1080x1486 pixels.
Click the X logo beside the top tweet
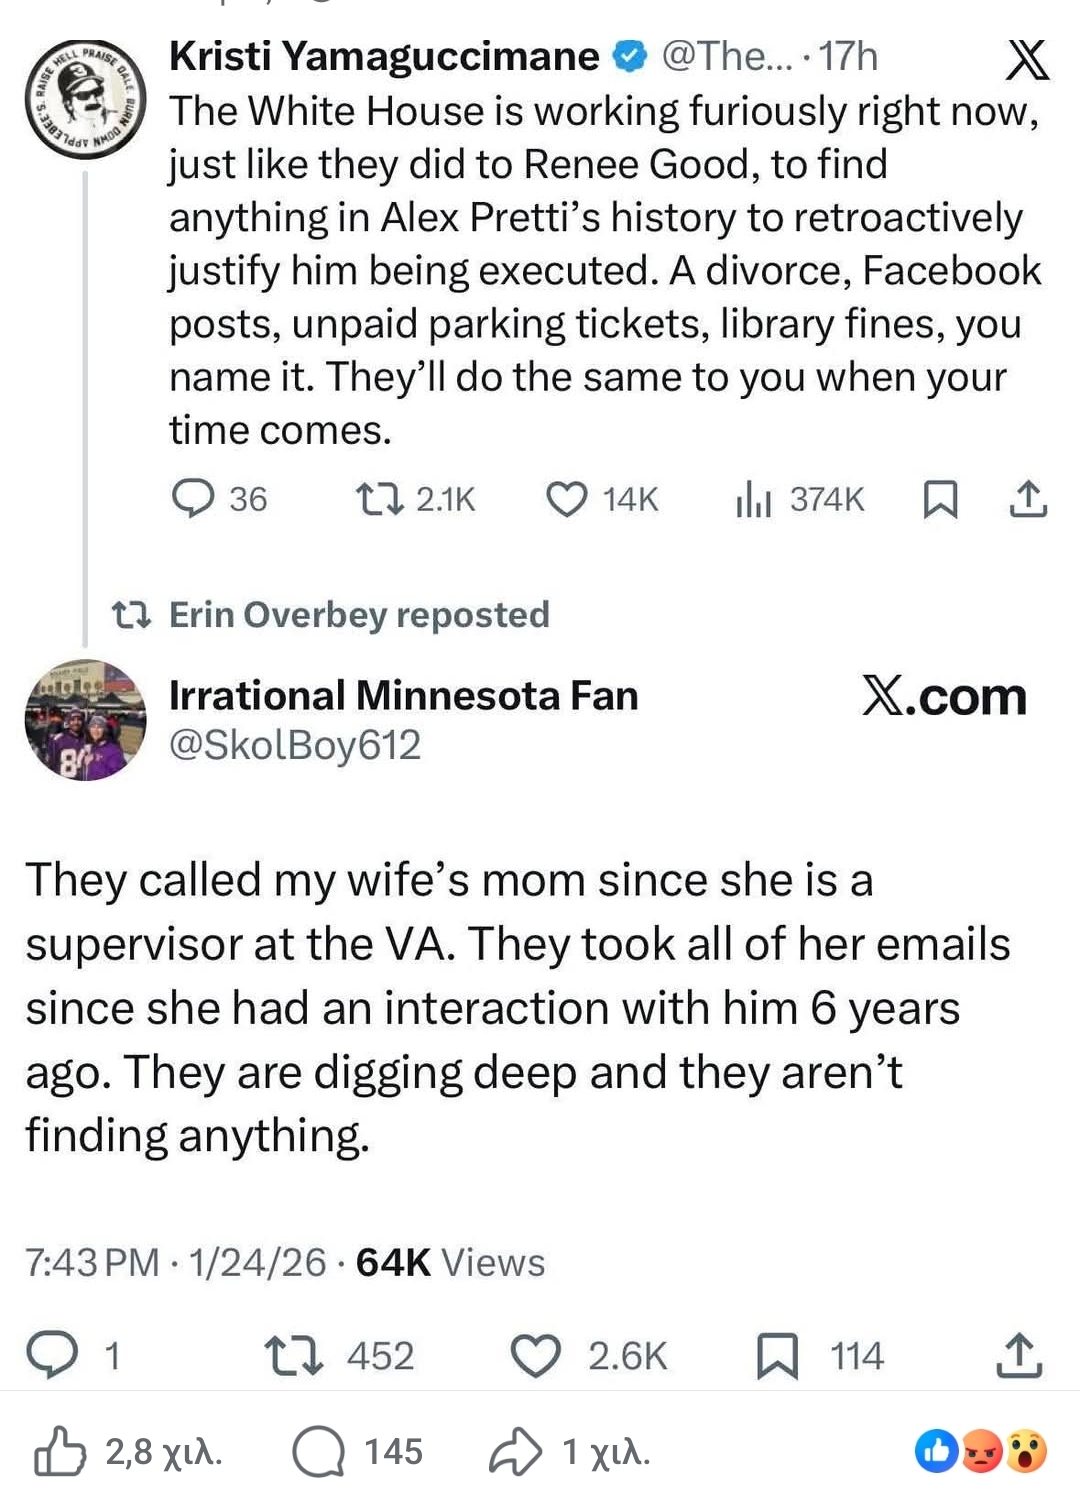pyautogui.click(x=1027, y=60)
